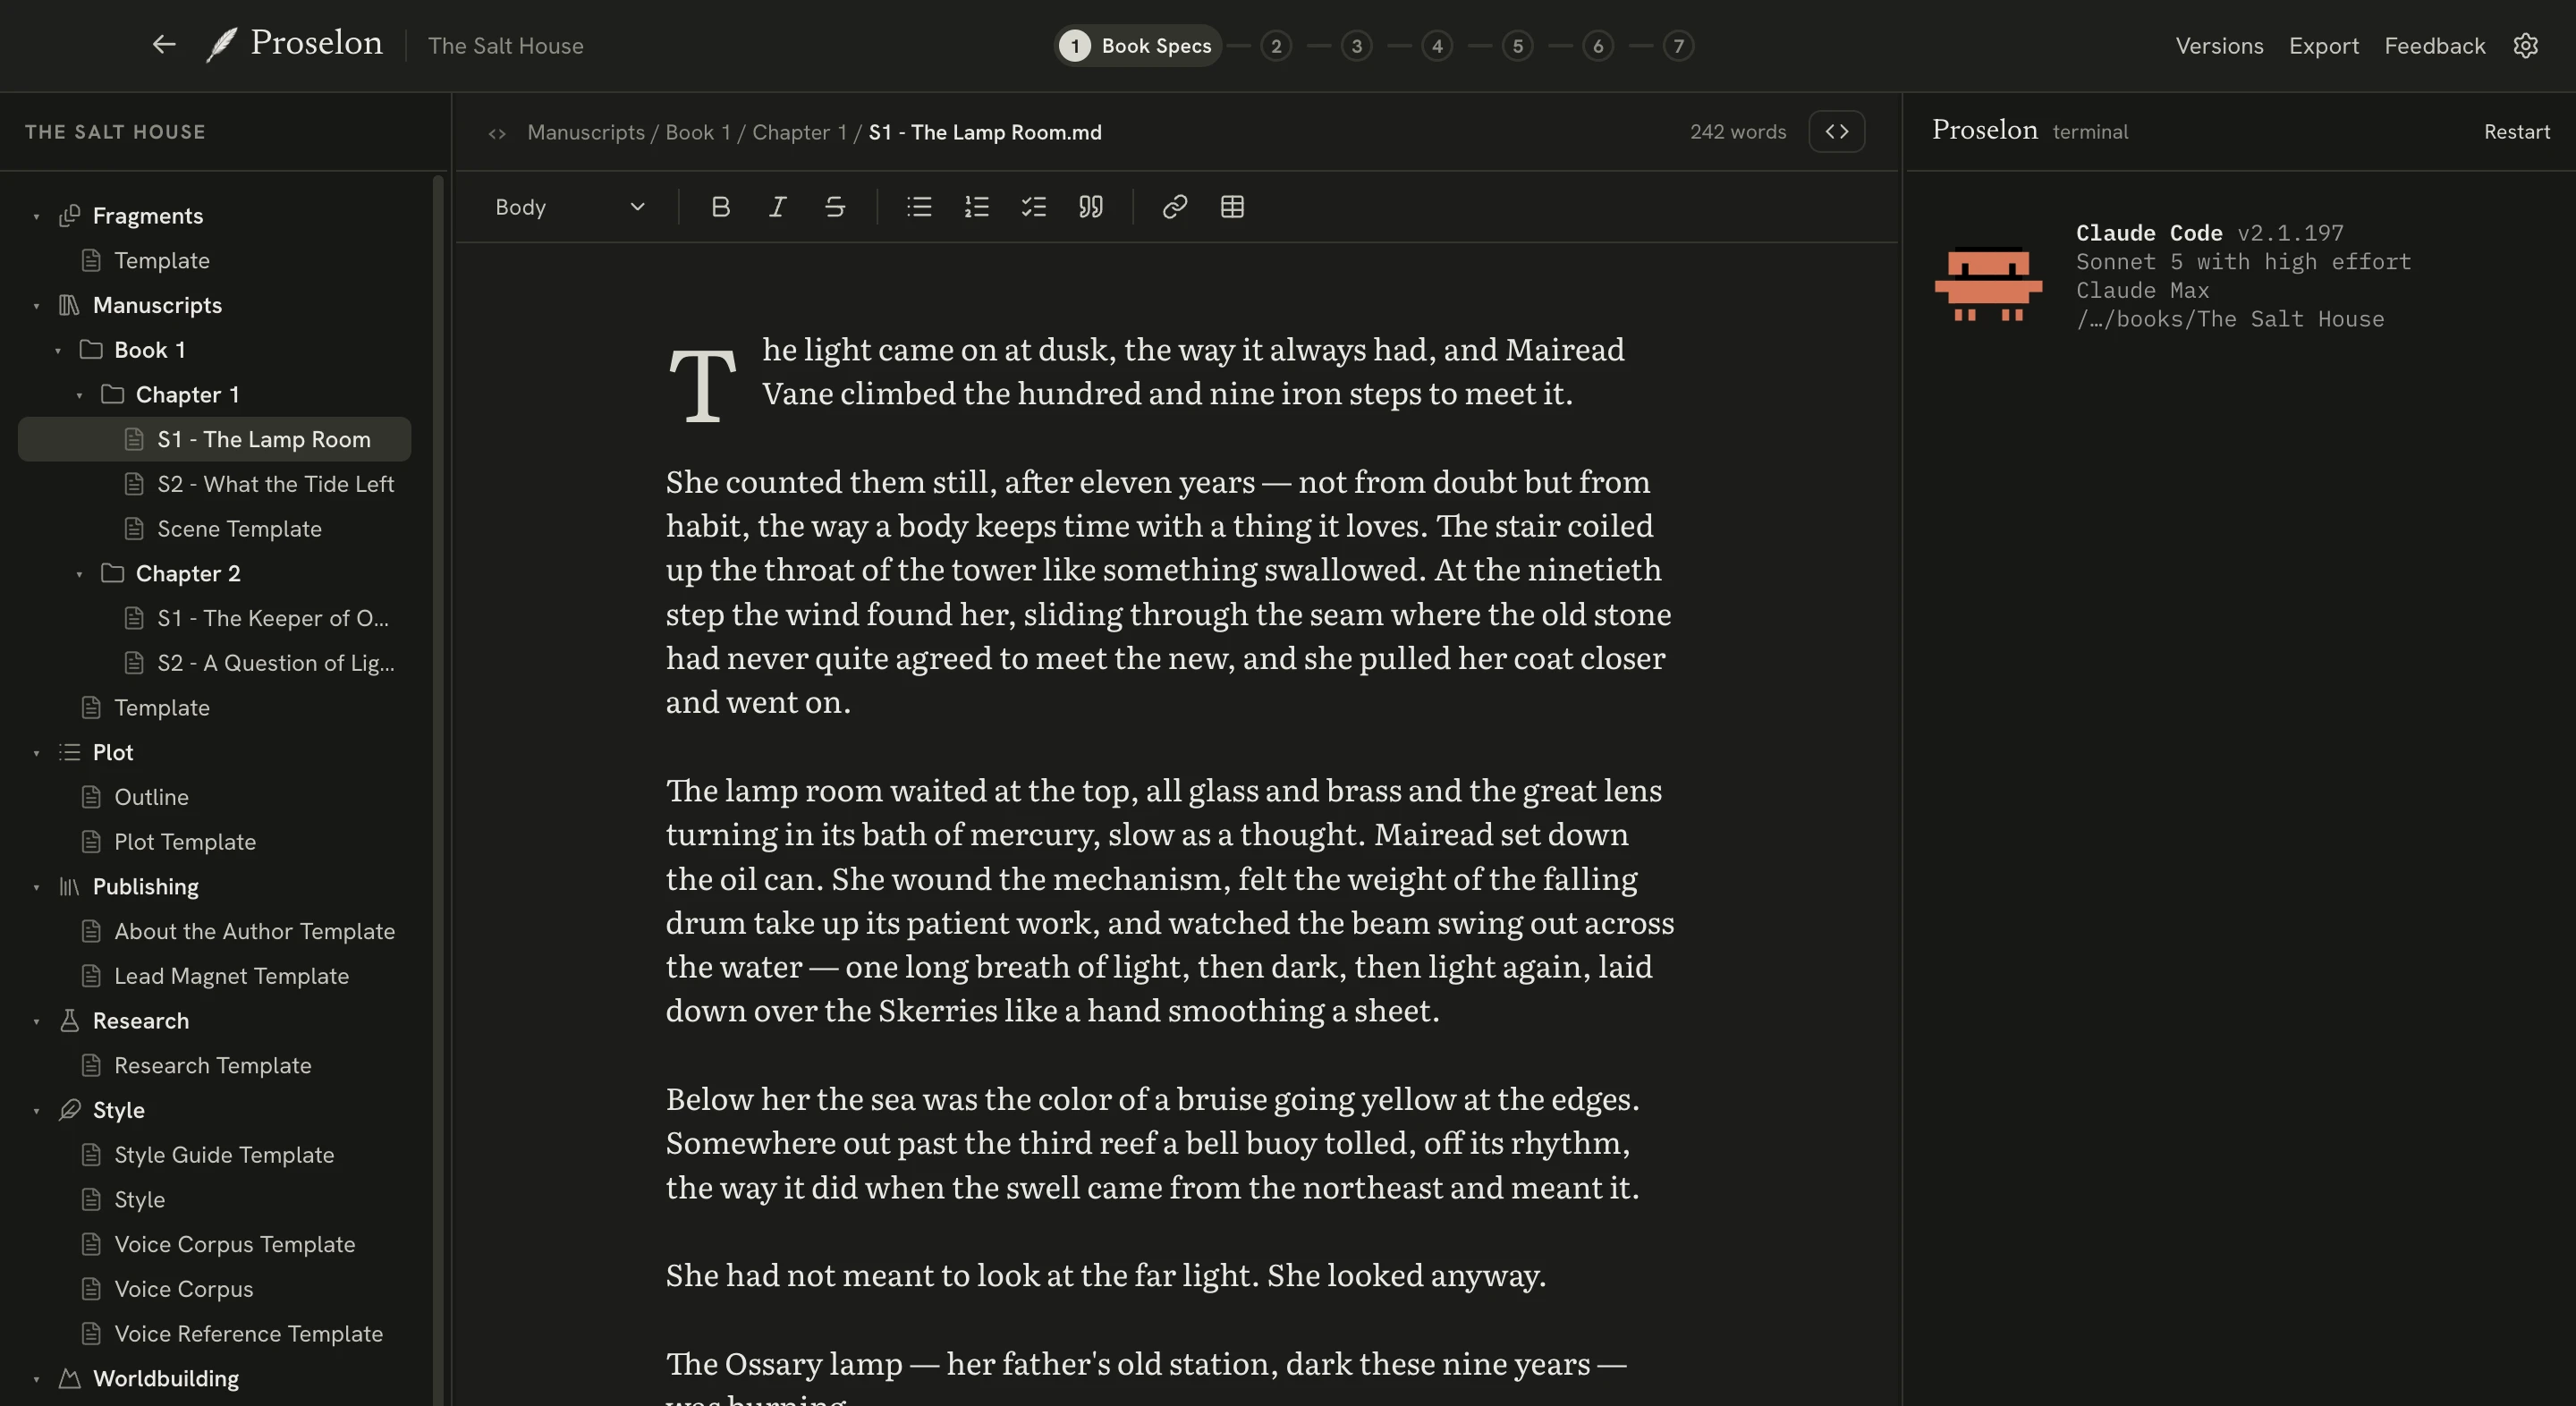This screenshot has height=1406, width=2576.
Task: Click The Salt House book title in header
Action: 505,46
